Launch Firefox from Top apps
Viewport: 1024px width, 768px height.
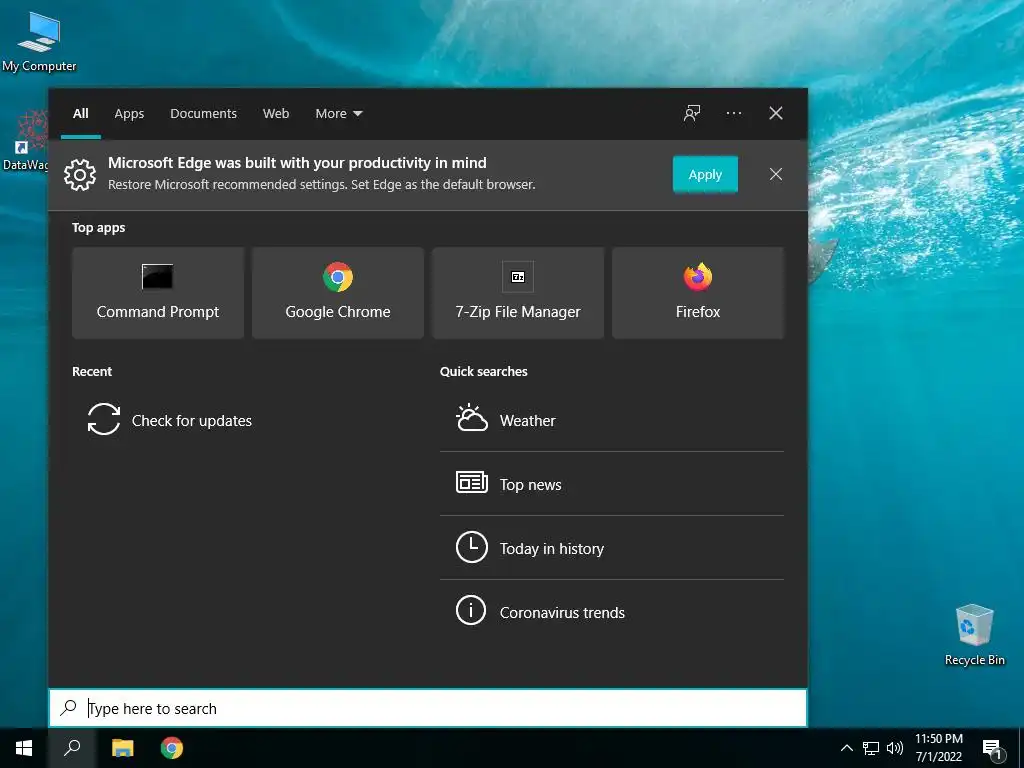click(697, 293)
